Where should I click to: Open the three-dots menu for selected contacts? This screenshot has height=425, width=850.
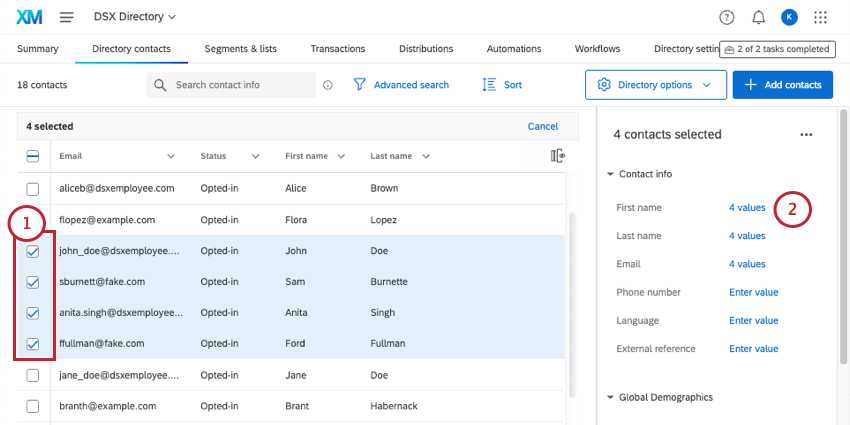(x=806, y=134)
